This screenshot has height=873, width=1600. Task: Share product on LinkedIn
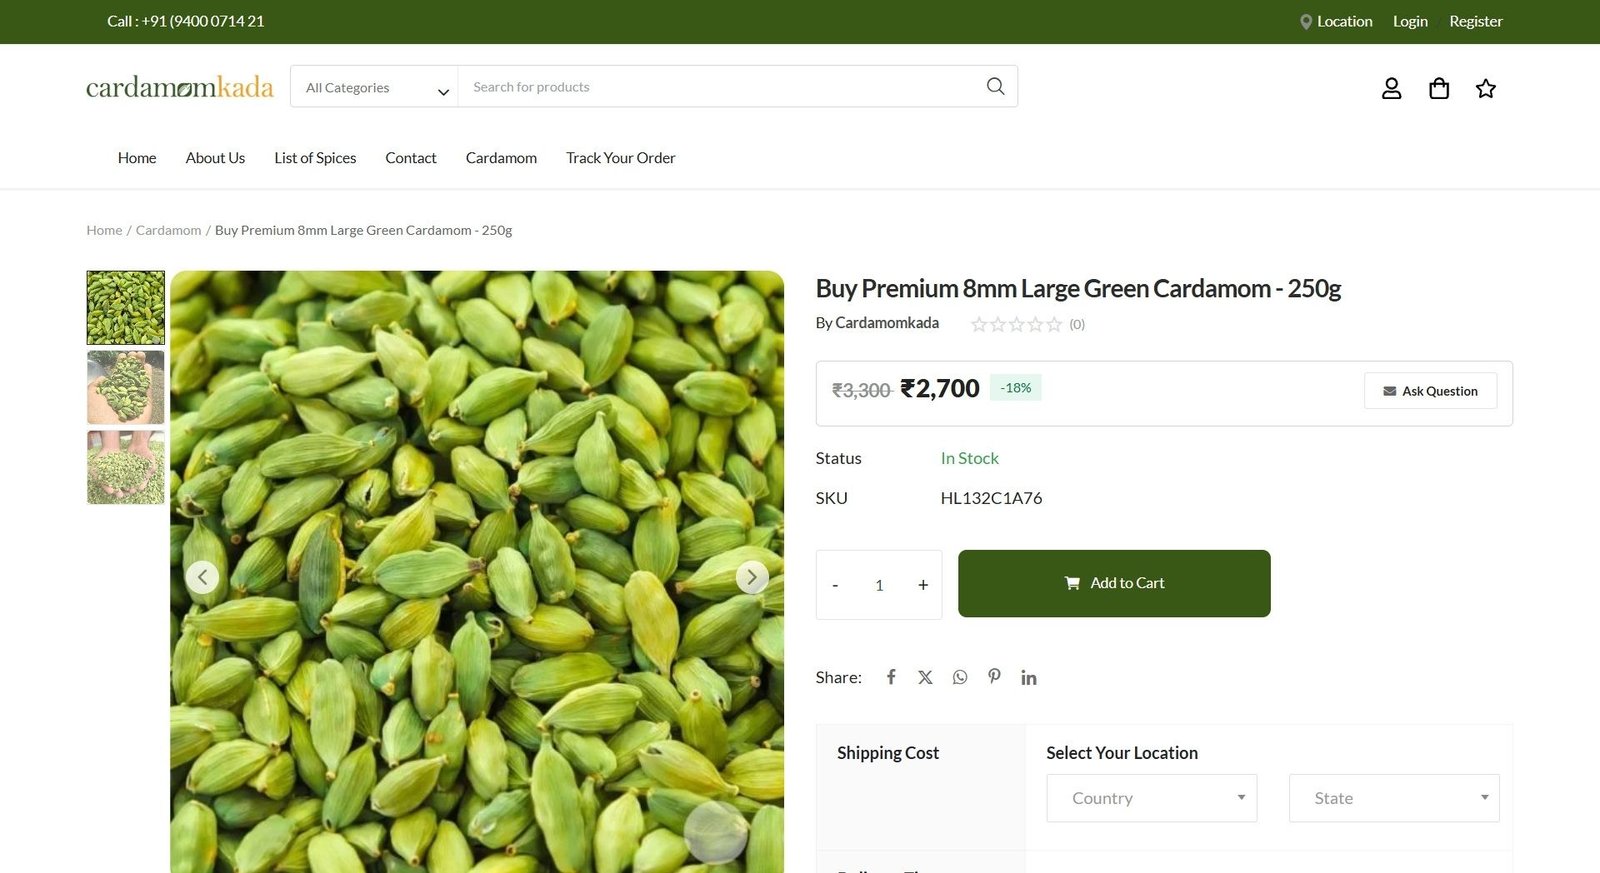click(x=1028, y=678)
